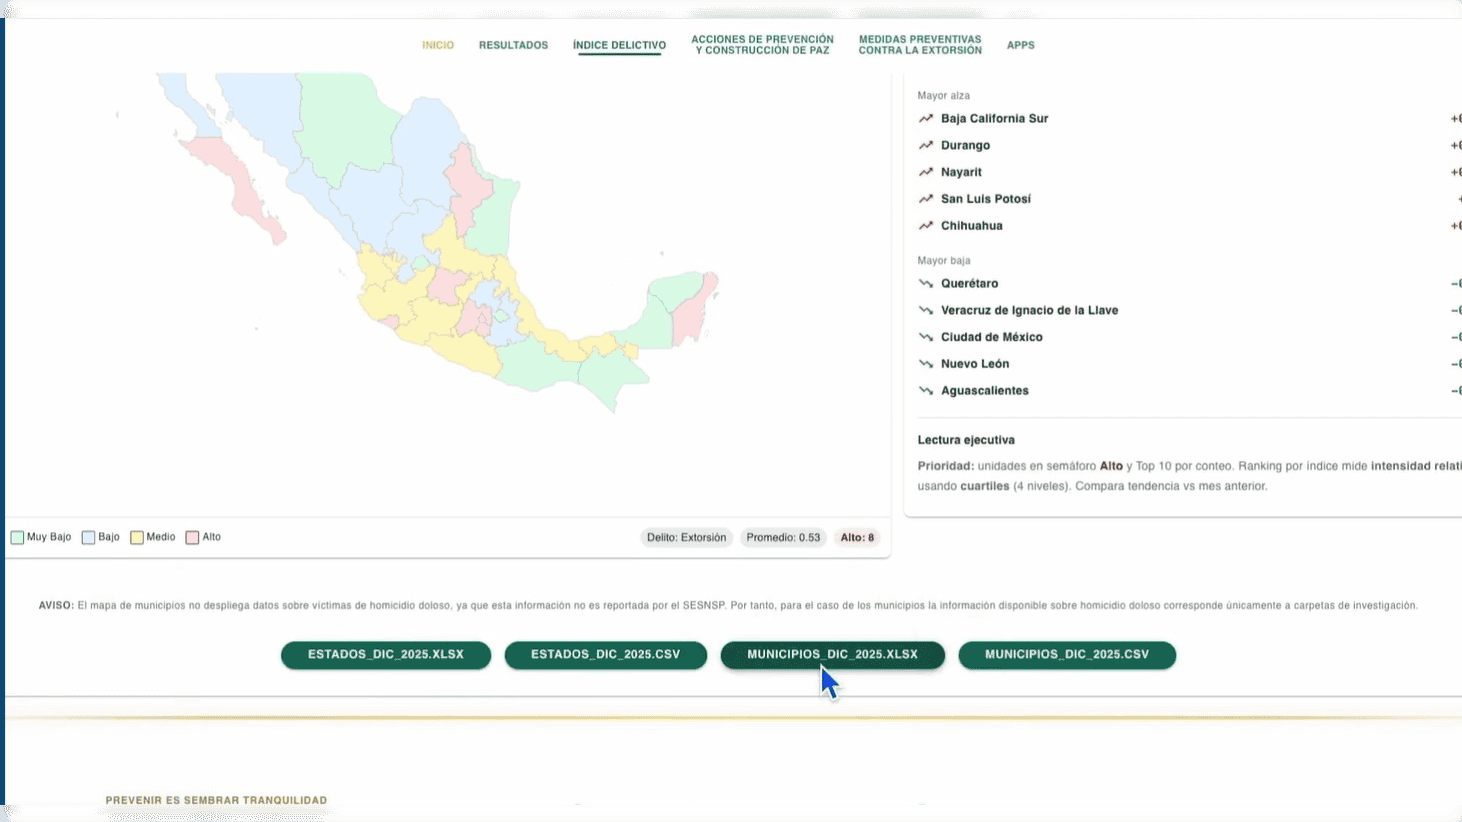Image resolution: width=1462 pixels, height=822 pixels.
Task: Download ESTADOS_DIC_2025.XLSX file
Action: pyautogui.click(x=386, y=655)
